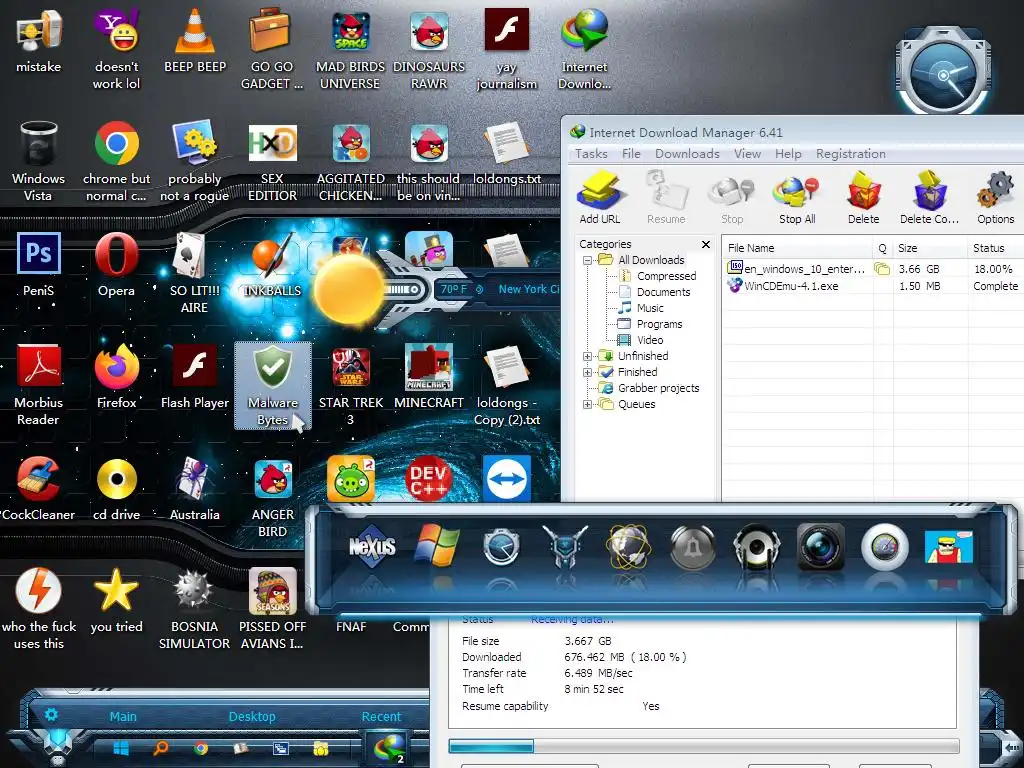Click the globe icon on dock
Screen dimensions: 1024x768
(628, 546)
